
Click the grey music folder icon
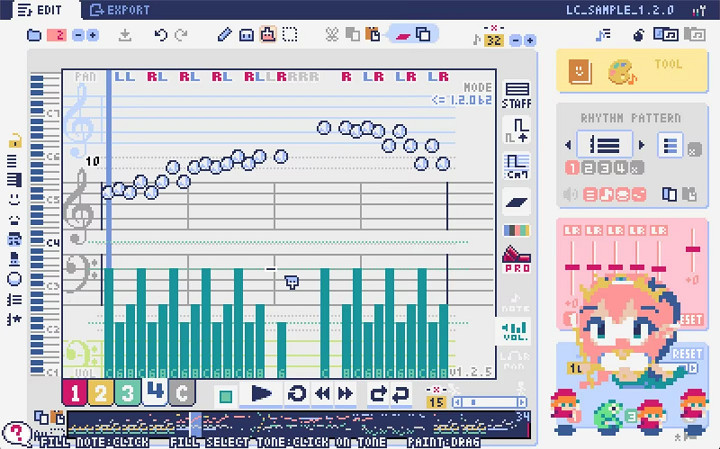(694, 35)
